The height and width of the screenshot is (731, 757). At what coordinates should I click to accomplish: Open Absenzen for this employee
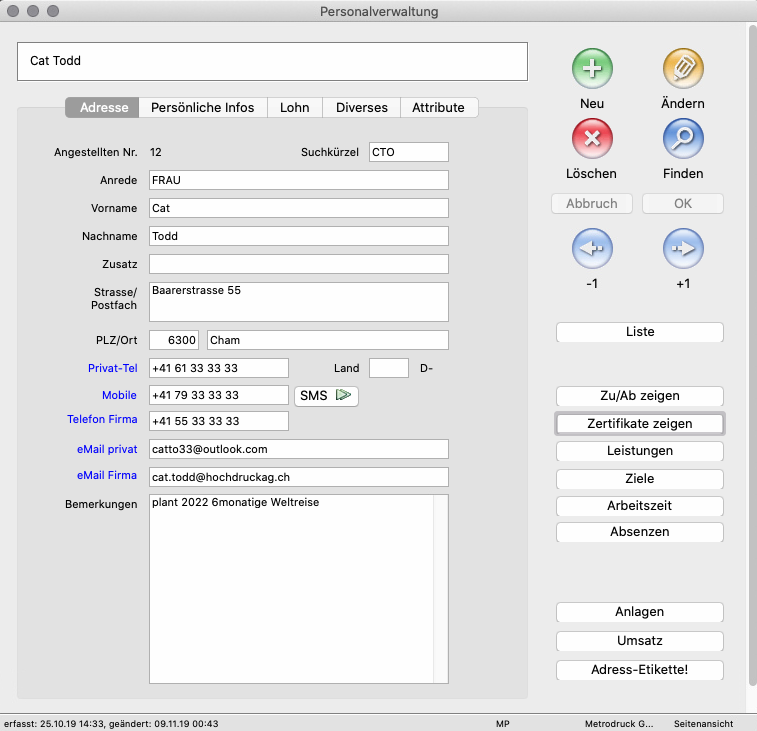(x=639, y=532)
